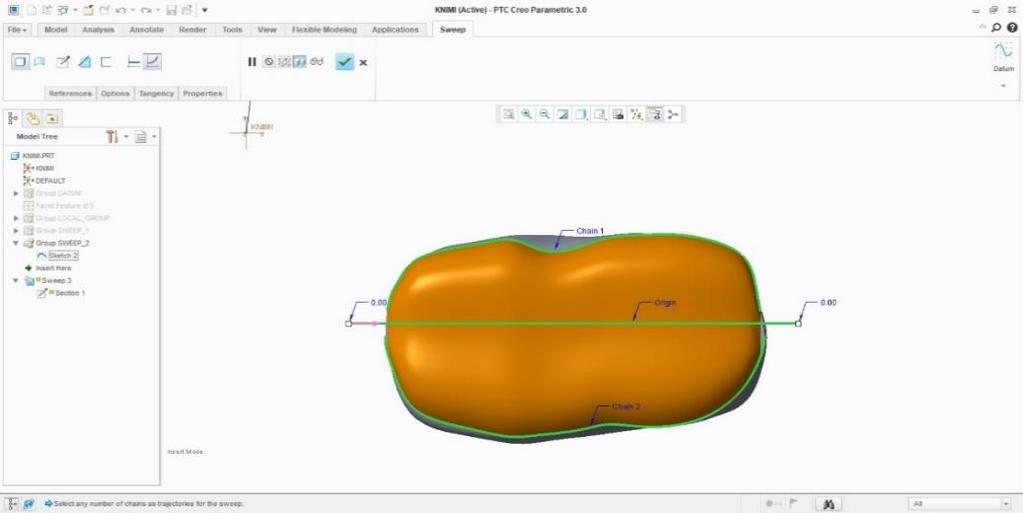Select the constant section sweep option
Screen dimensions: 1023x513
tap(134, 62)
